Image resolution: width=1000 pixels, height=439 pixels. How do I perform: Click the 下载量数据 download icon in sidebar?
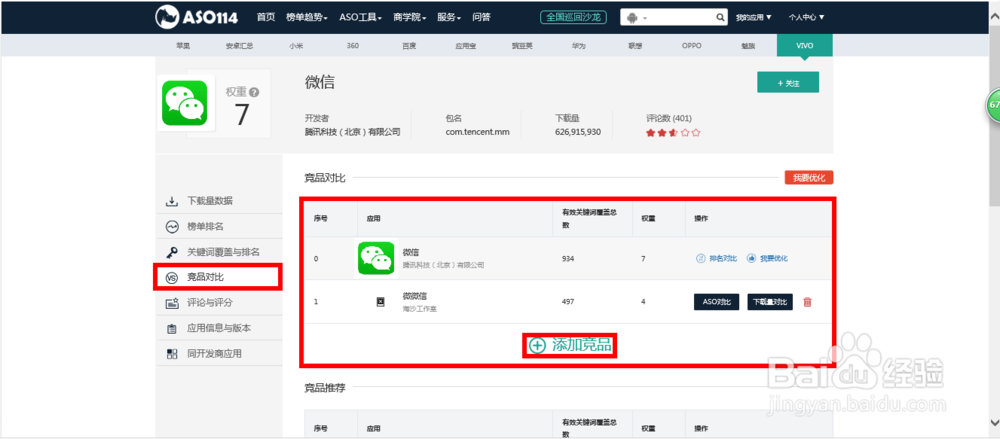[172, 201]
